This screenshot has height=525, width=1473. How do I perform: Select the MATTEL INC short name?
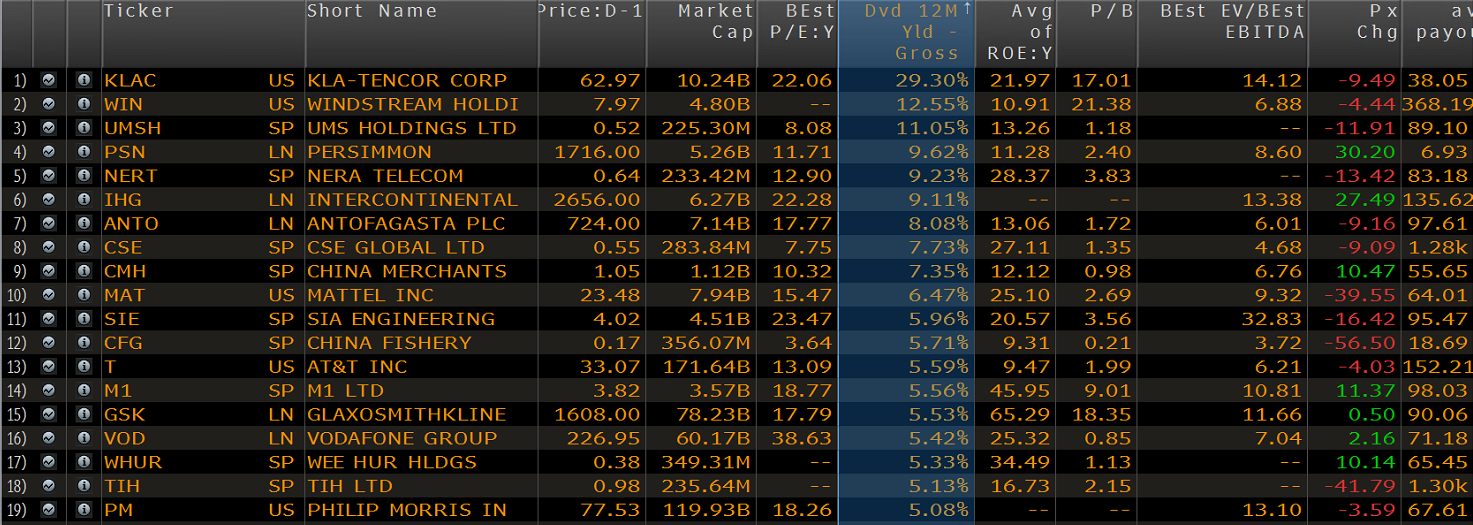tap(371, 295)
